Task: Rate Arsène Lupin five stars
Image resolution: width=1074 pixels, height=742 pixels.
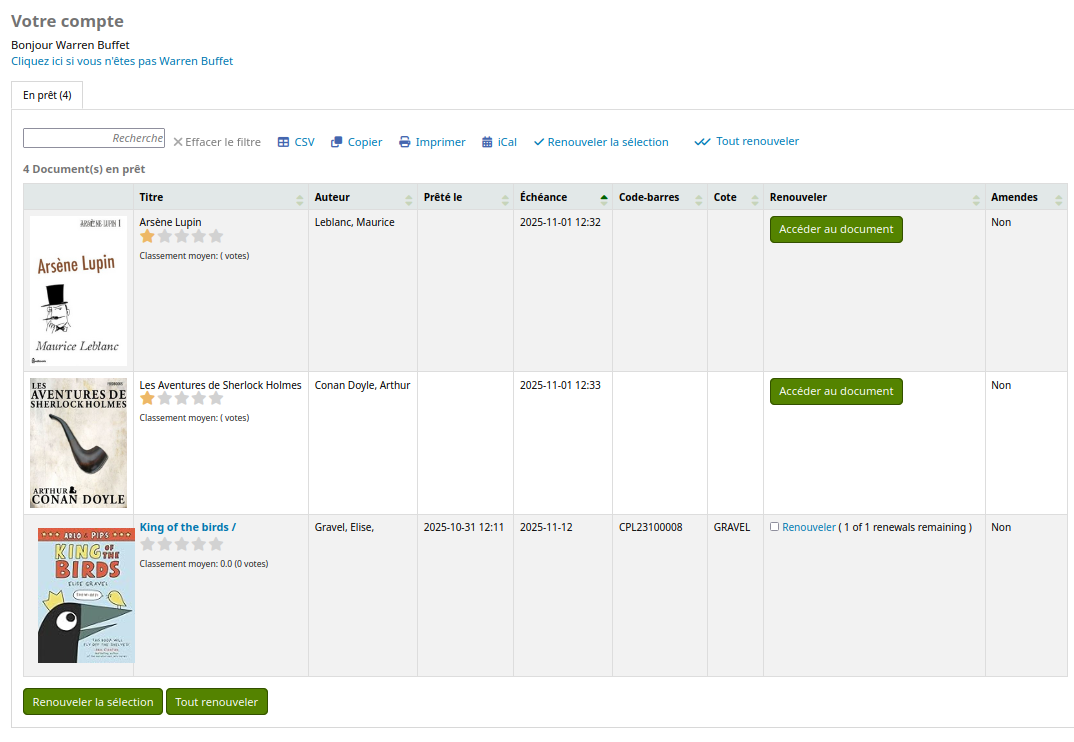Action: tap(216, 237)
